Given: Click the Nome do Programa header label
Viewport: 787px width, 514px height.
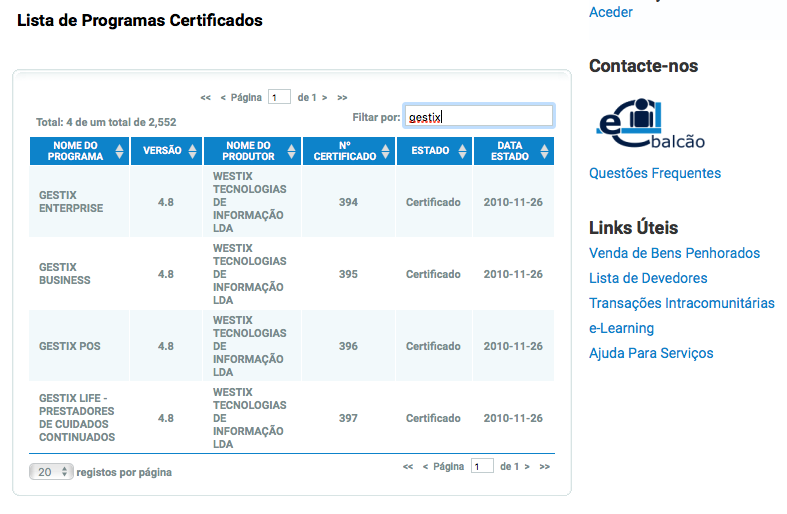Looking at the screenshot, I should tap(75, 151).
